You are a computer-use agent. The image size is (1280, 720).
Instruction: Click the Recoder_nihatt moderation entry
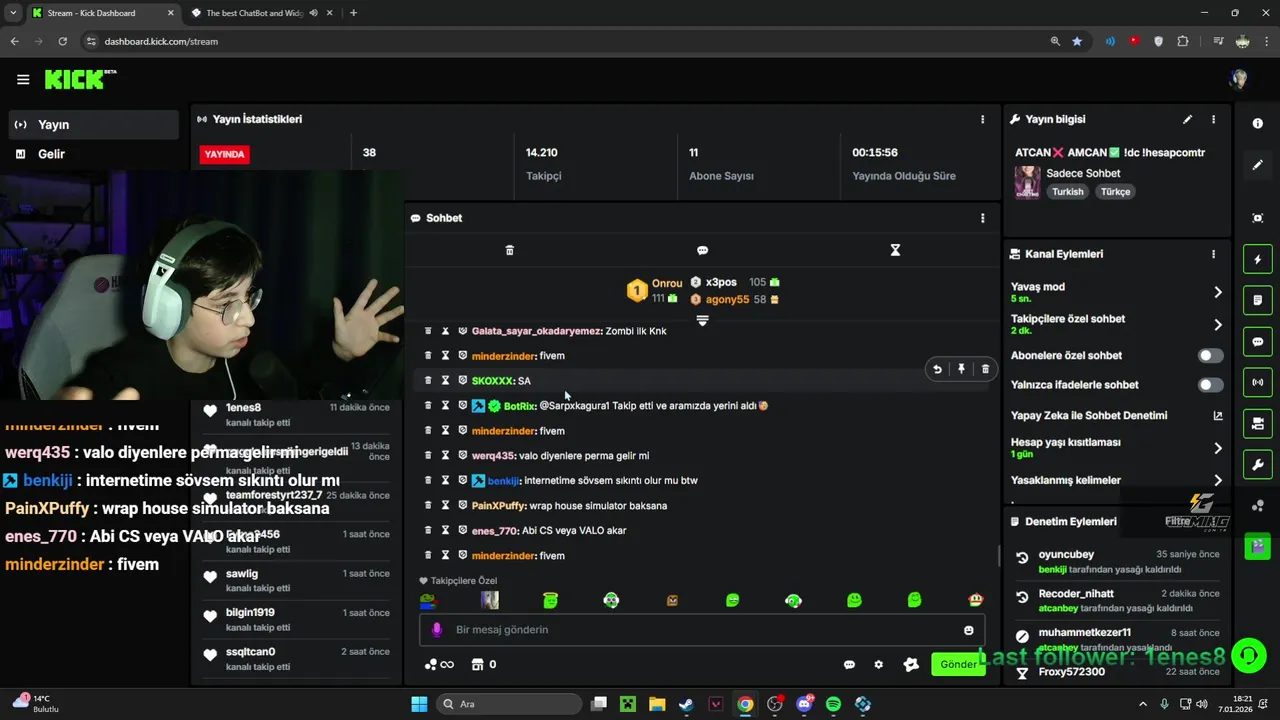[x=1116, y=600]
